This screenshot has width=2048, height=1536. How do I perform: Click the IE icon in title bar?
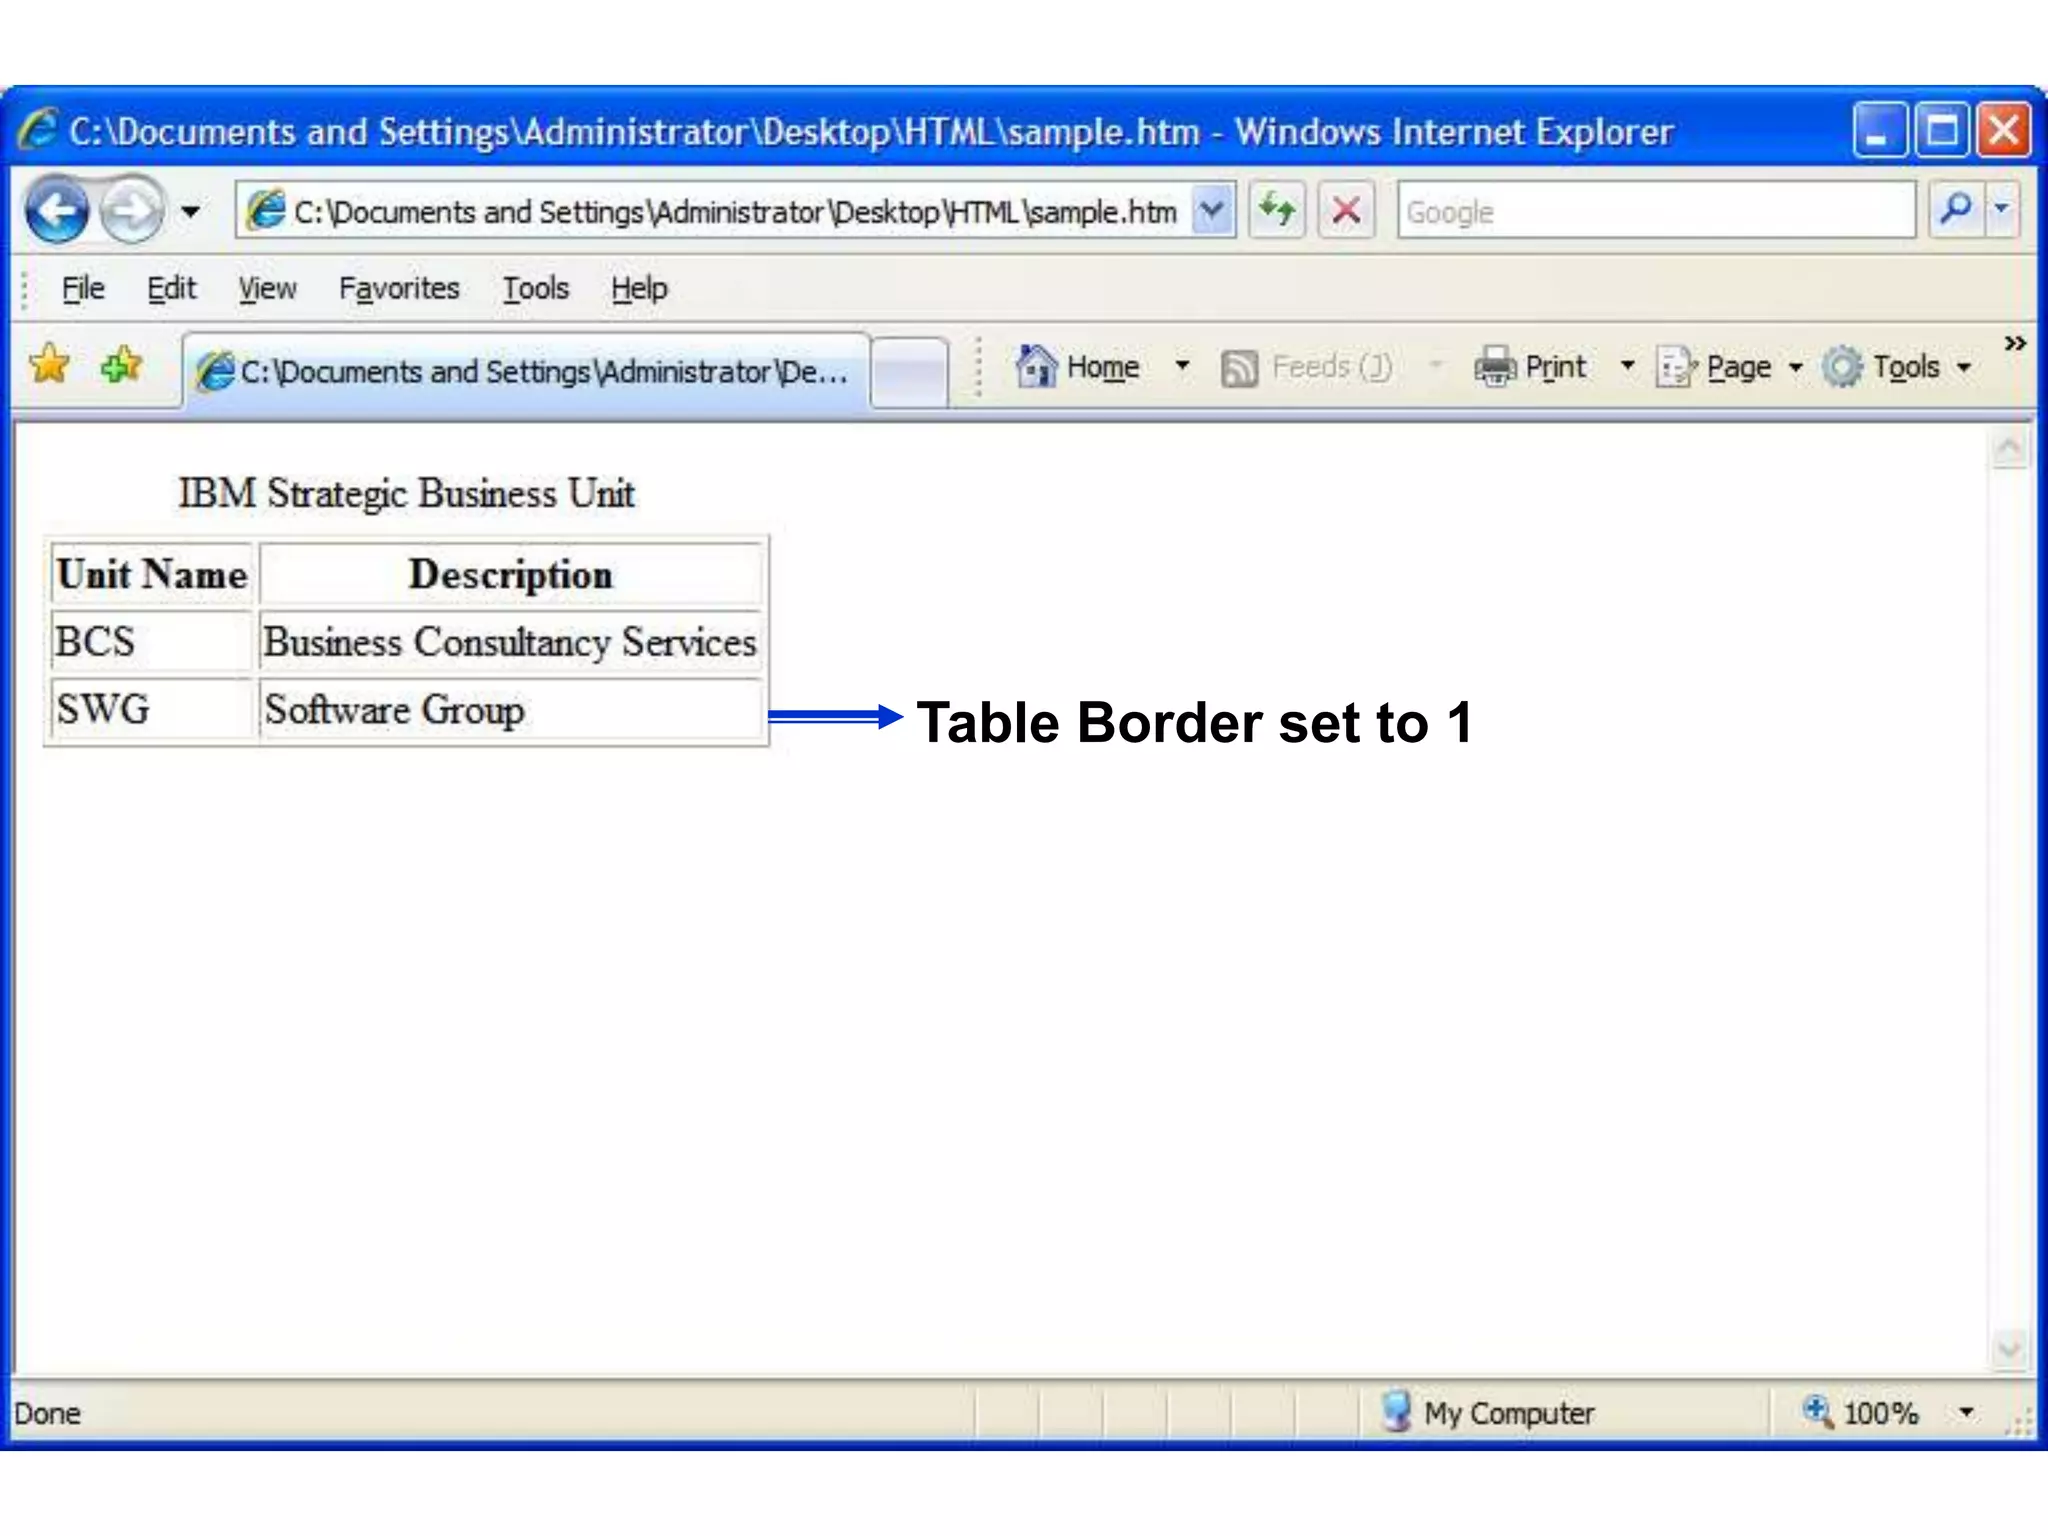[x=38, y=130]
